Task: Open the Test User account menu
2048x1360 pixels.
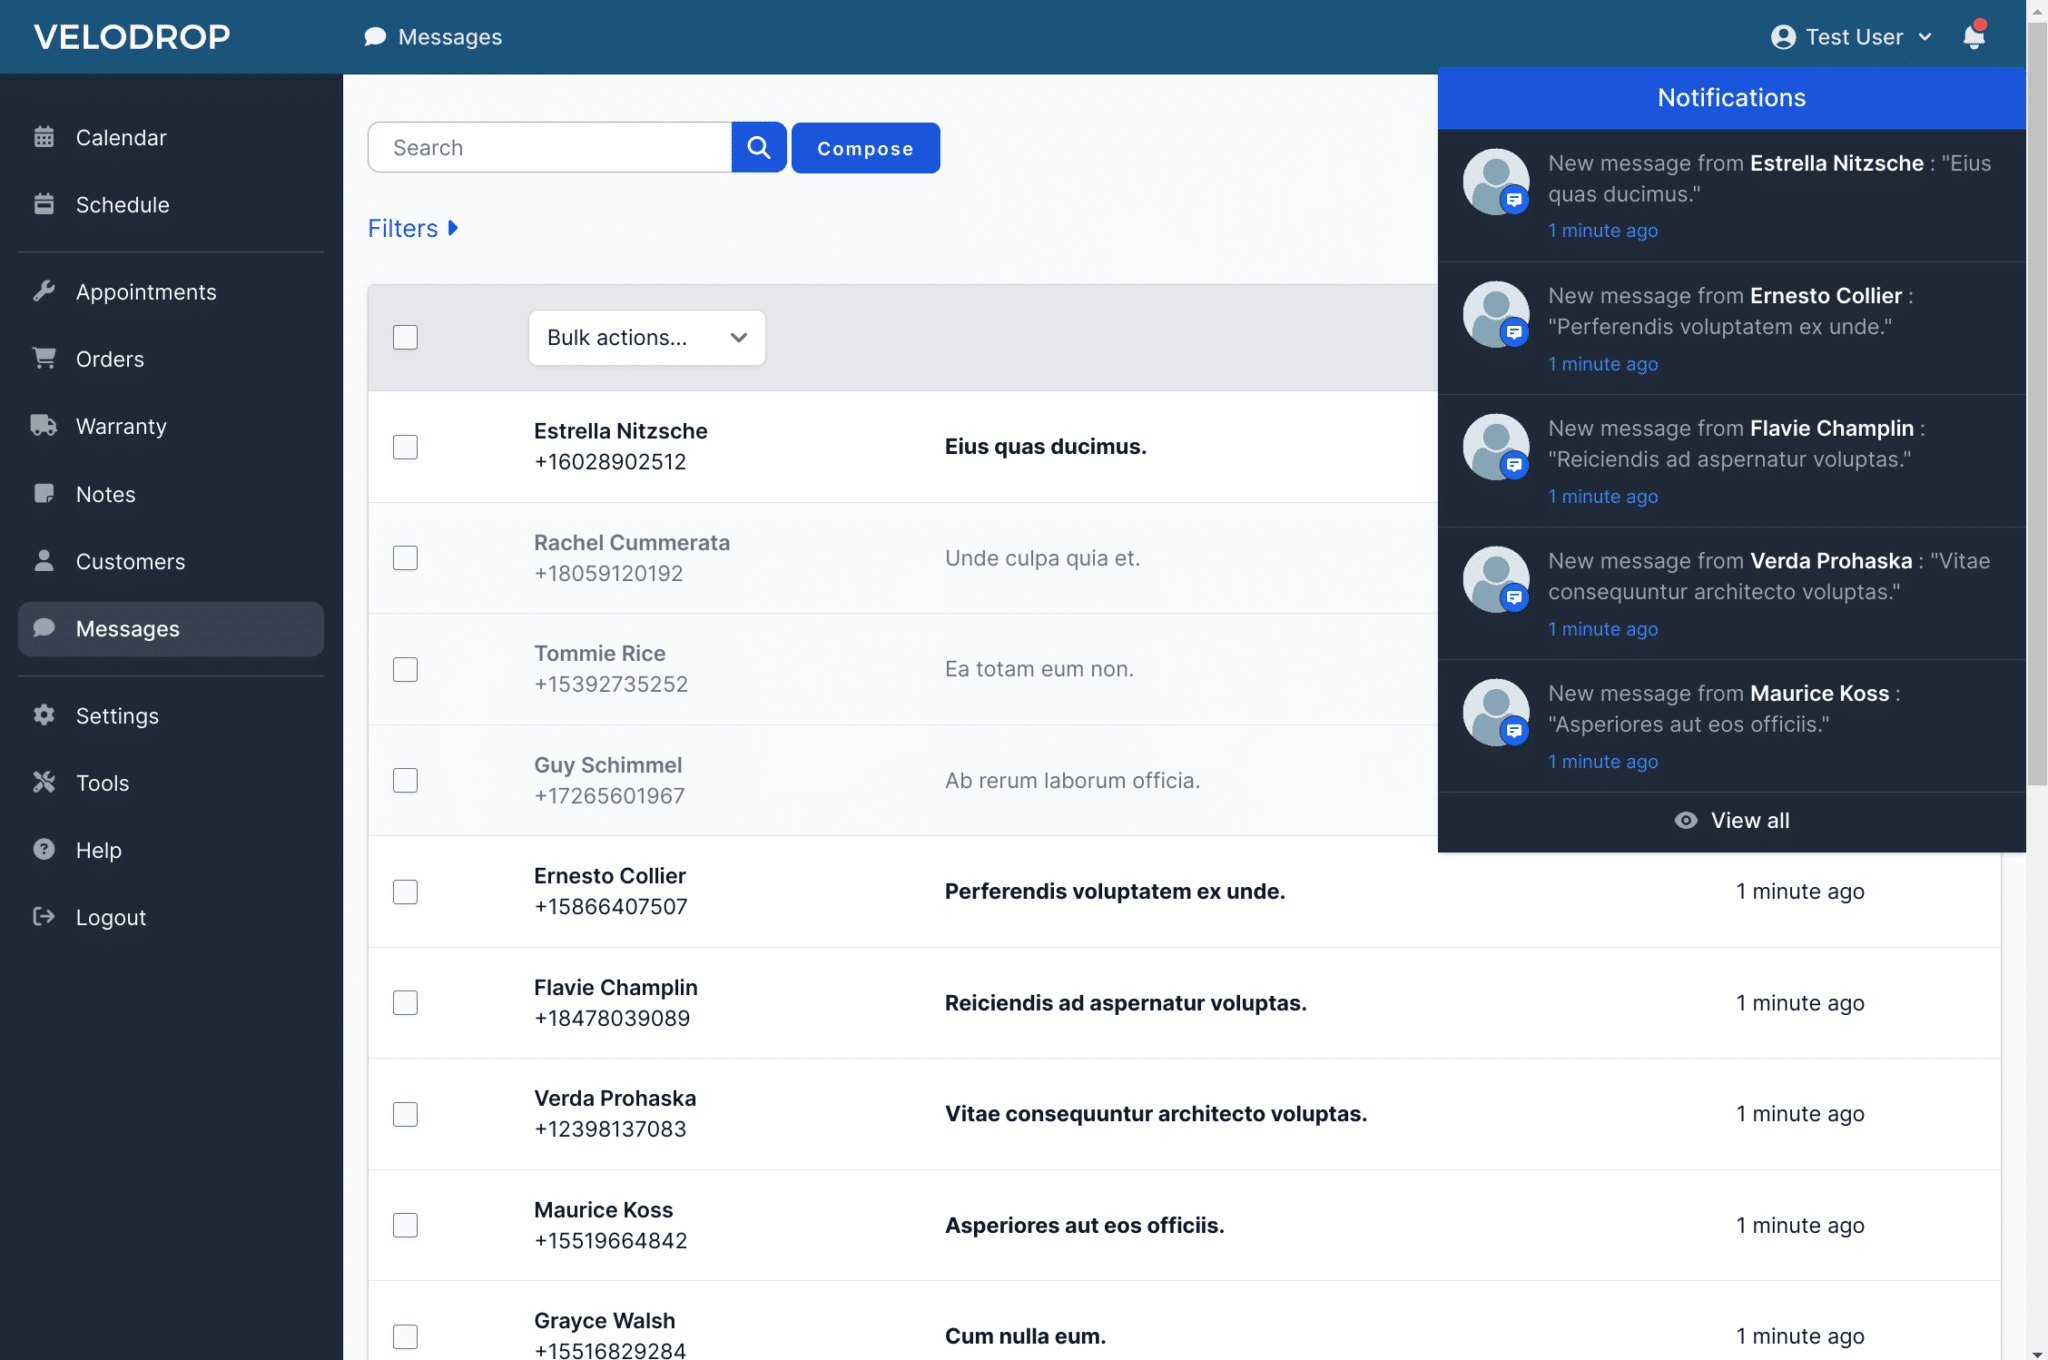Action: 1851,37
